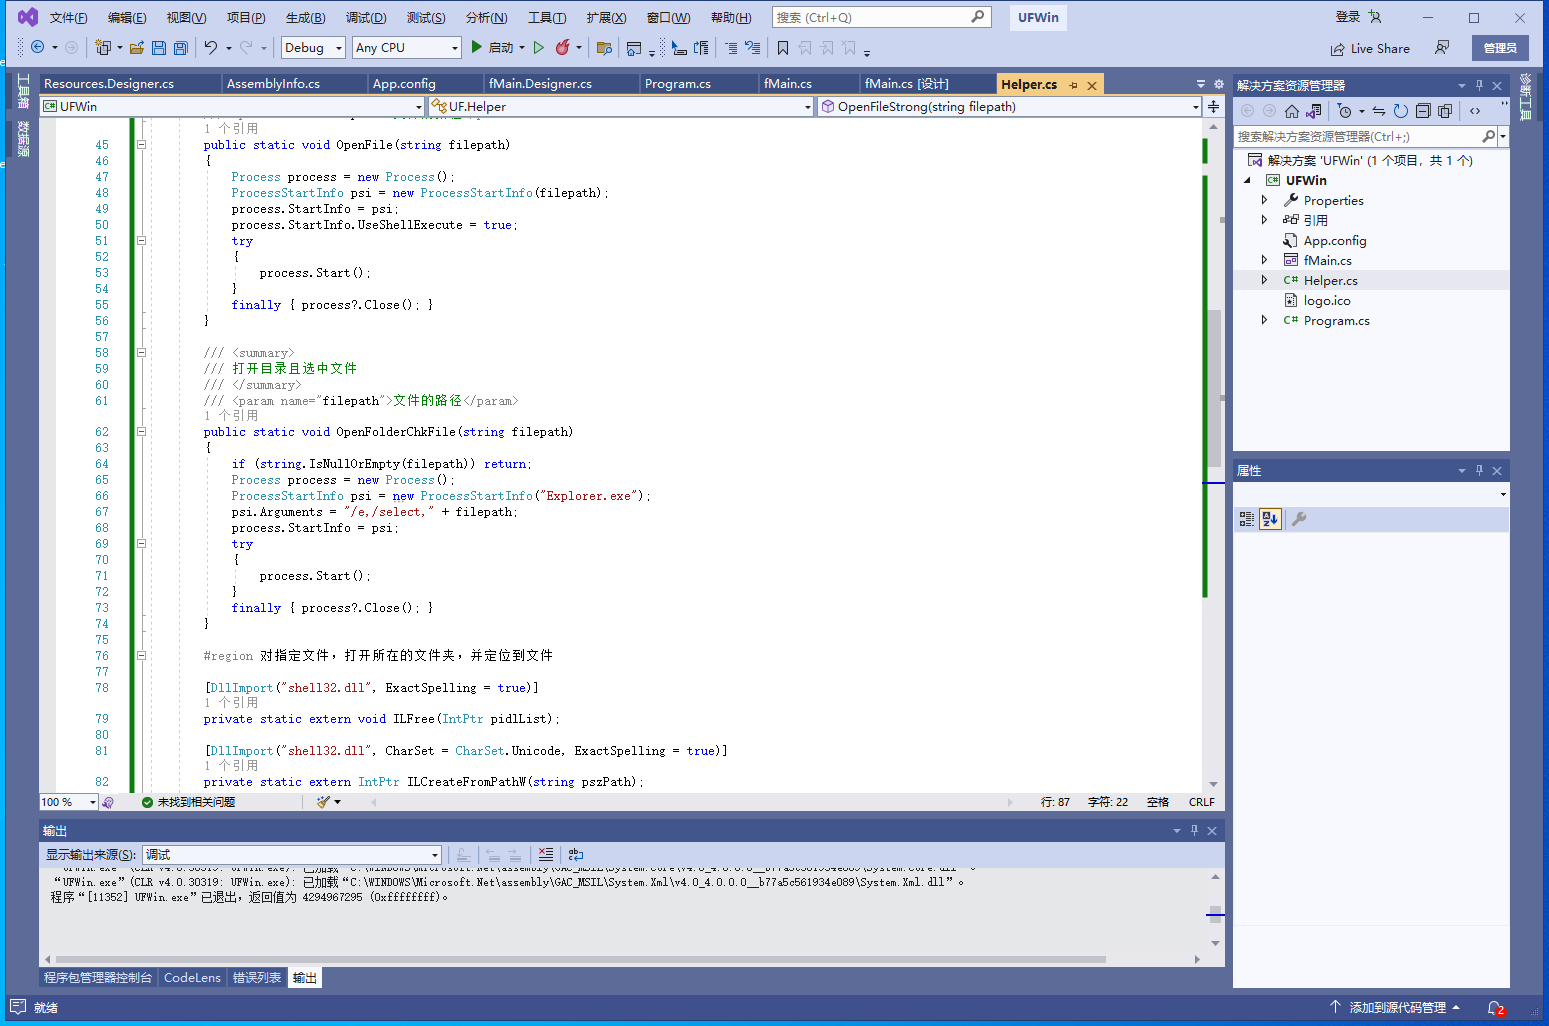This screenshot has width=1549, height=1026.
Task: Collapse All in Solution Explorer
Action: [x=1423, y=111]
